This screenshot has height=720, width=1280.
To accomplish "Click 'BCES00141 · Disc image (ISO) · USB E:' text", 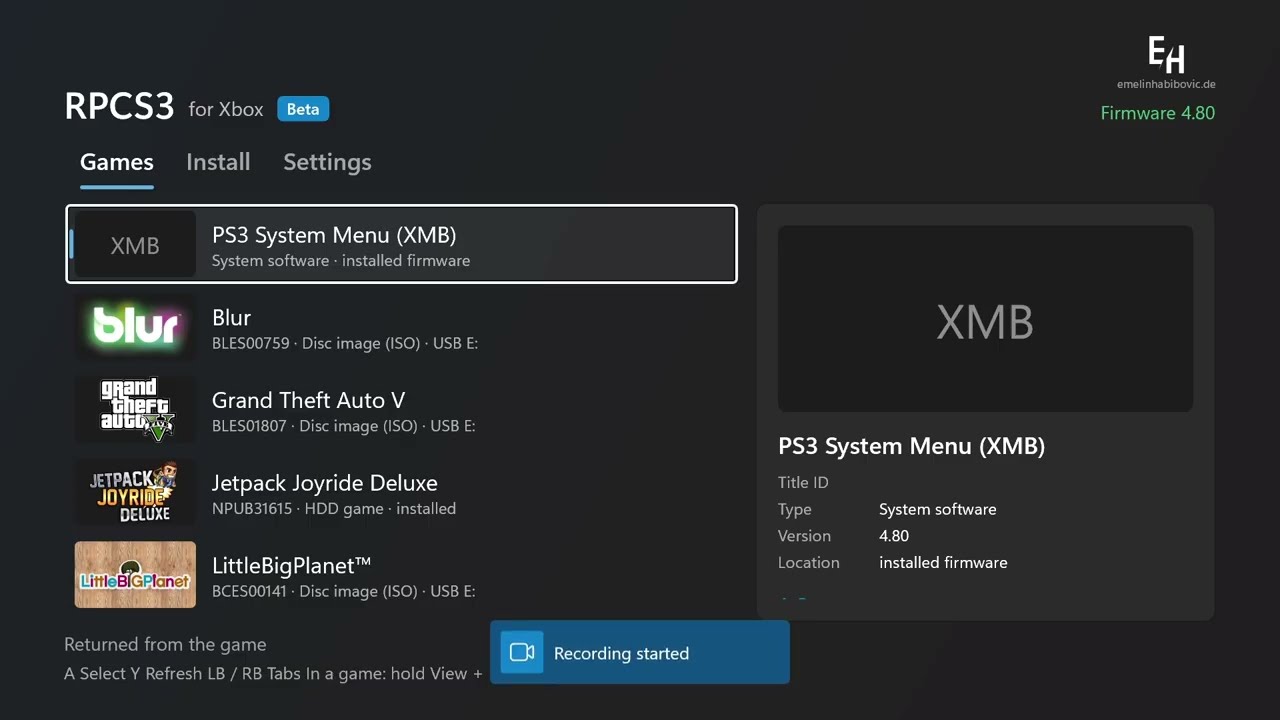I will (x=343, y=591).
